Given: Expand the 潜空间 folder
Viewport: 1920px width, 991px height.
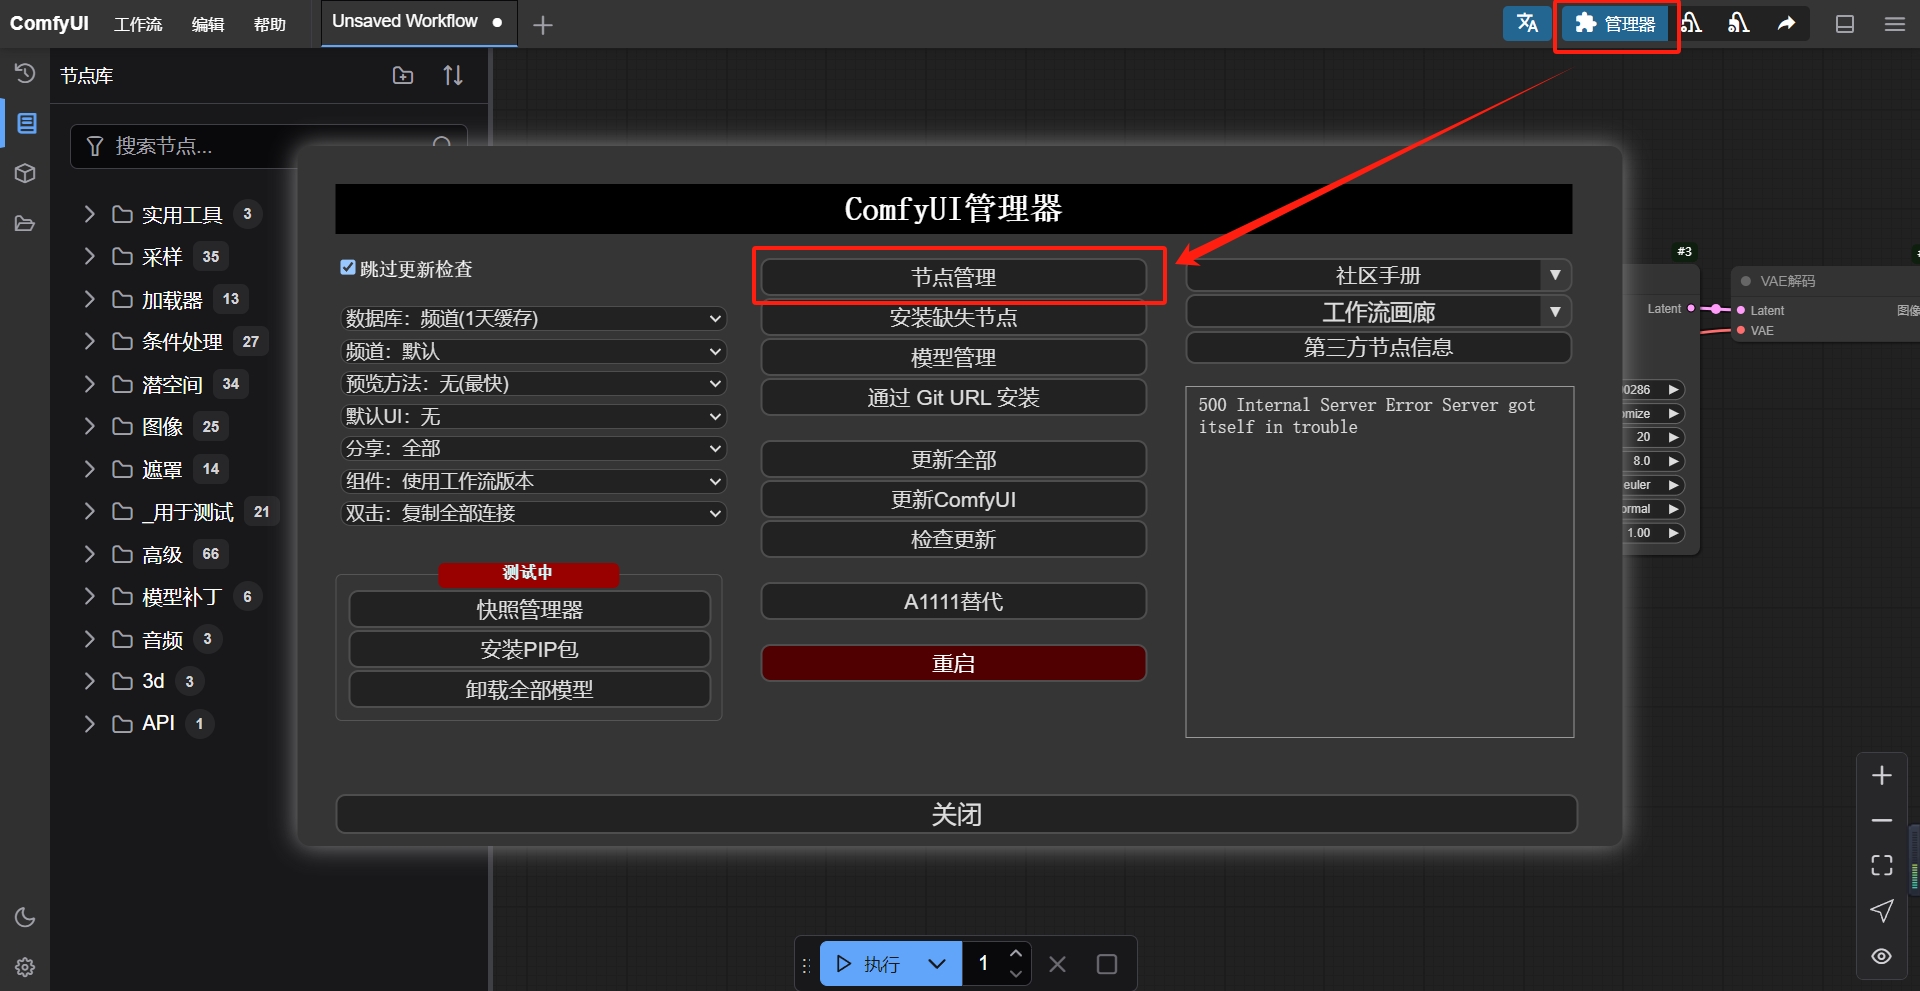Looking at the screenshot, I should click(x=89, y=384).
